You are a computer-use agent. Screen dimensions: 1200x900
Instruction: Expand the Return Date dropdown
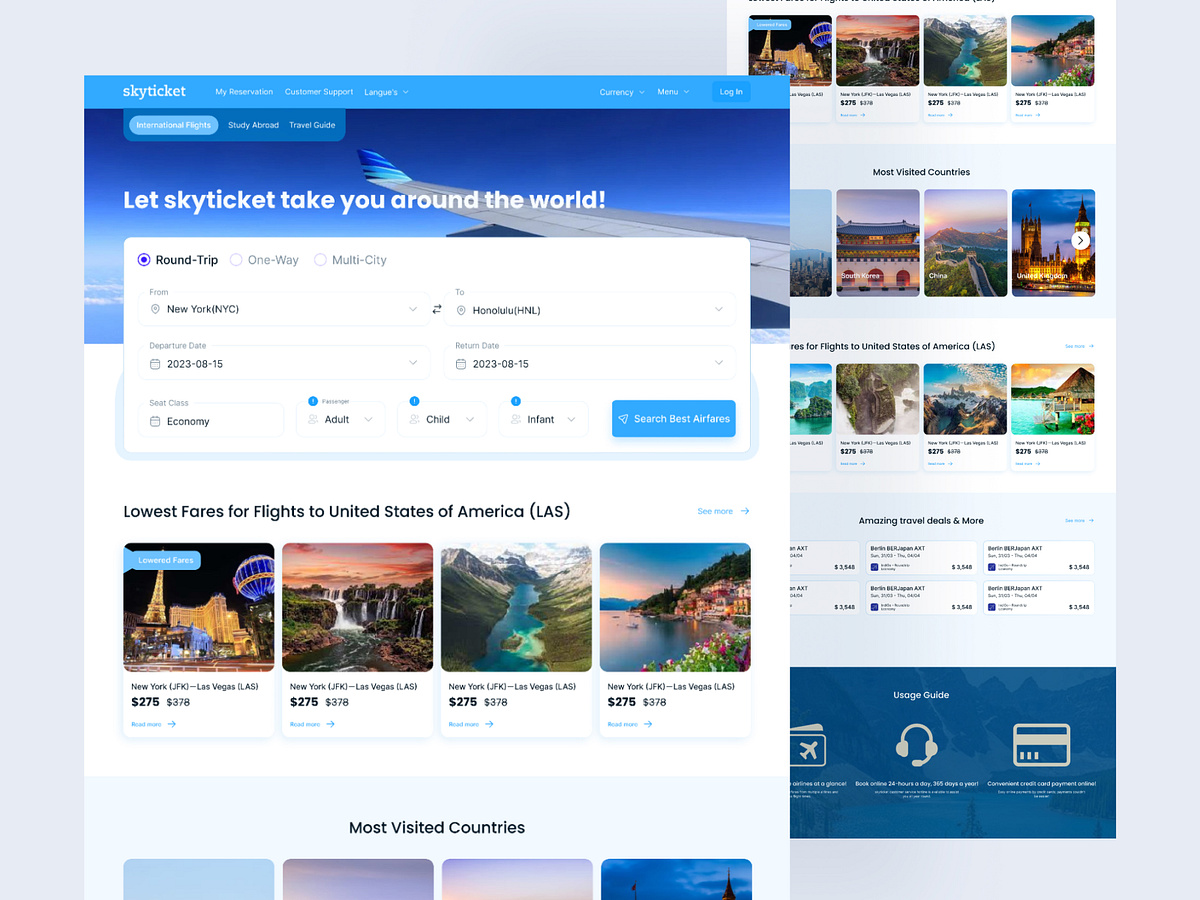click(718, 363)
